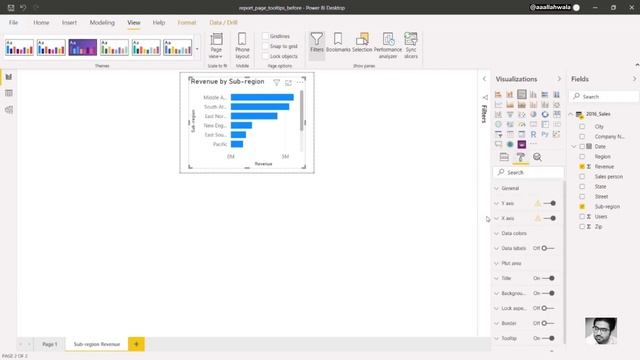Check the Region field checkbox
The image size is (640, 360).
582,156
